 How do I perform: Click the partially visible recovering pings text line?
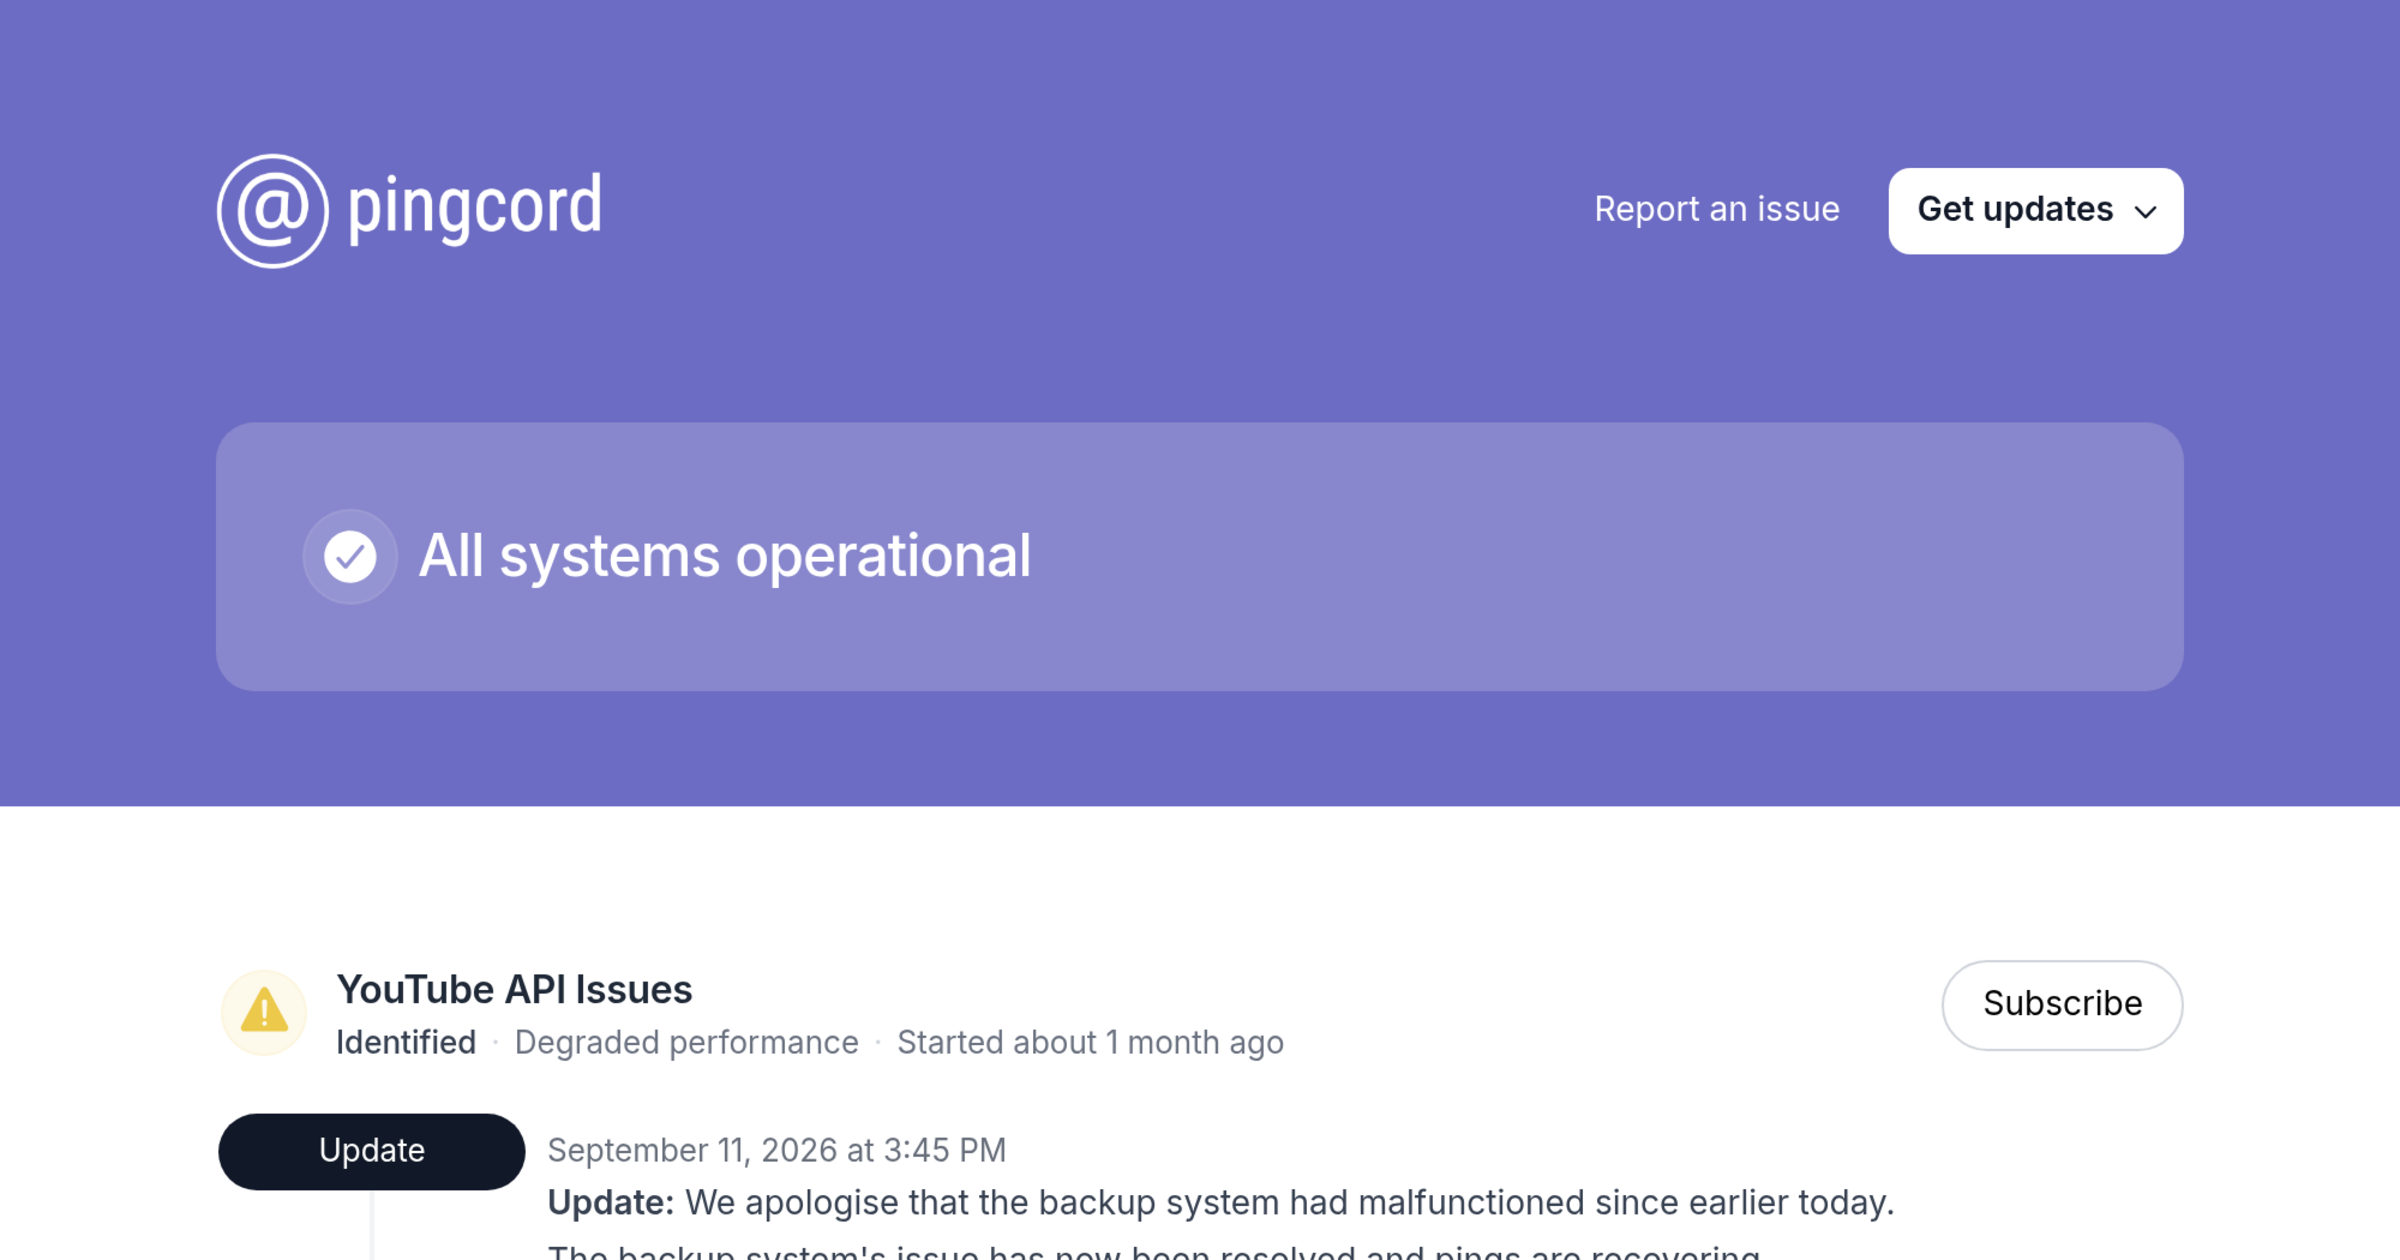(1153, 1251)
